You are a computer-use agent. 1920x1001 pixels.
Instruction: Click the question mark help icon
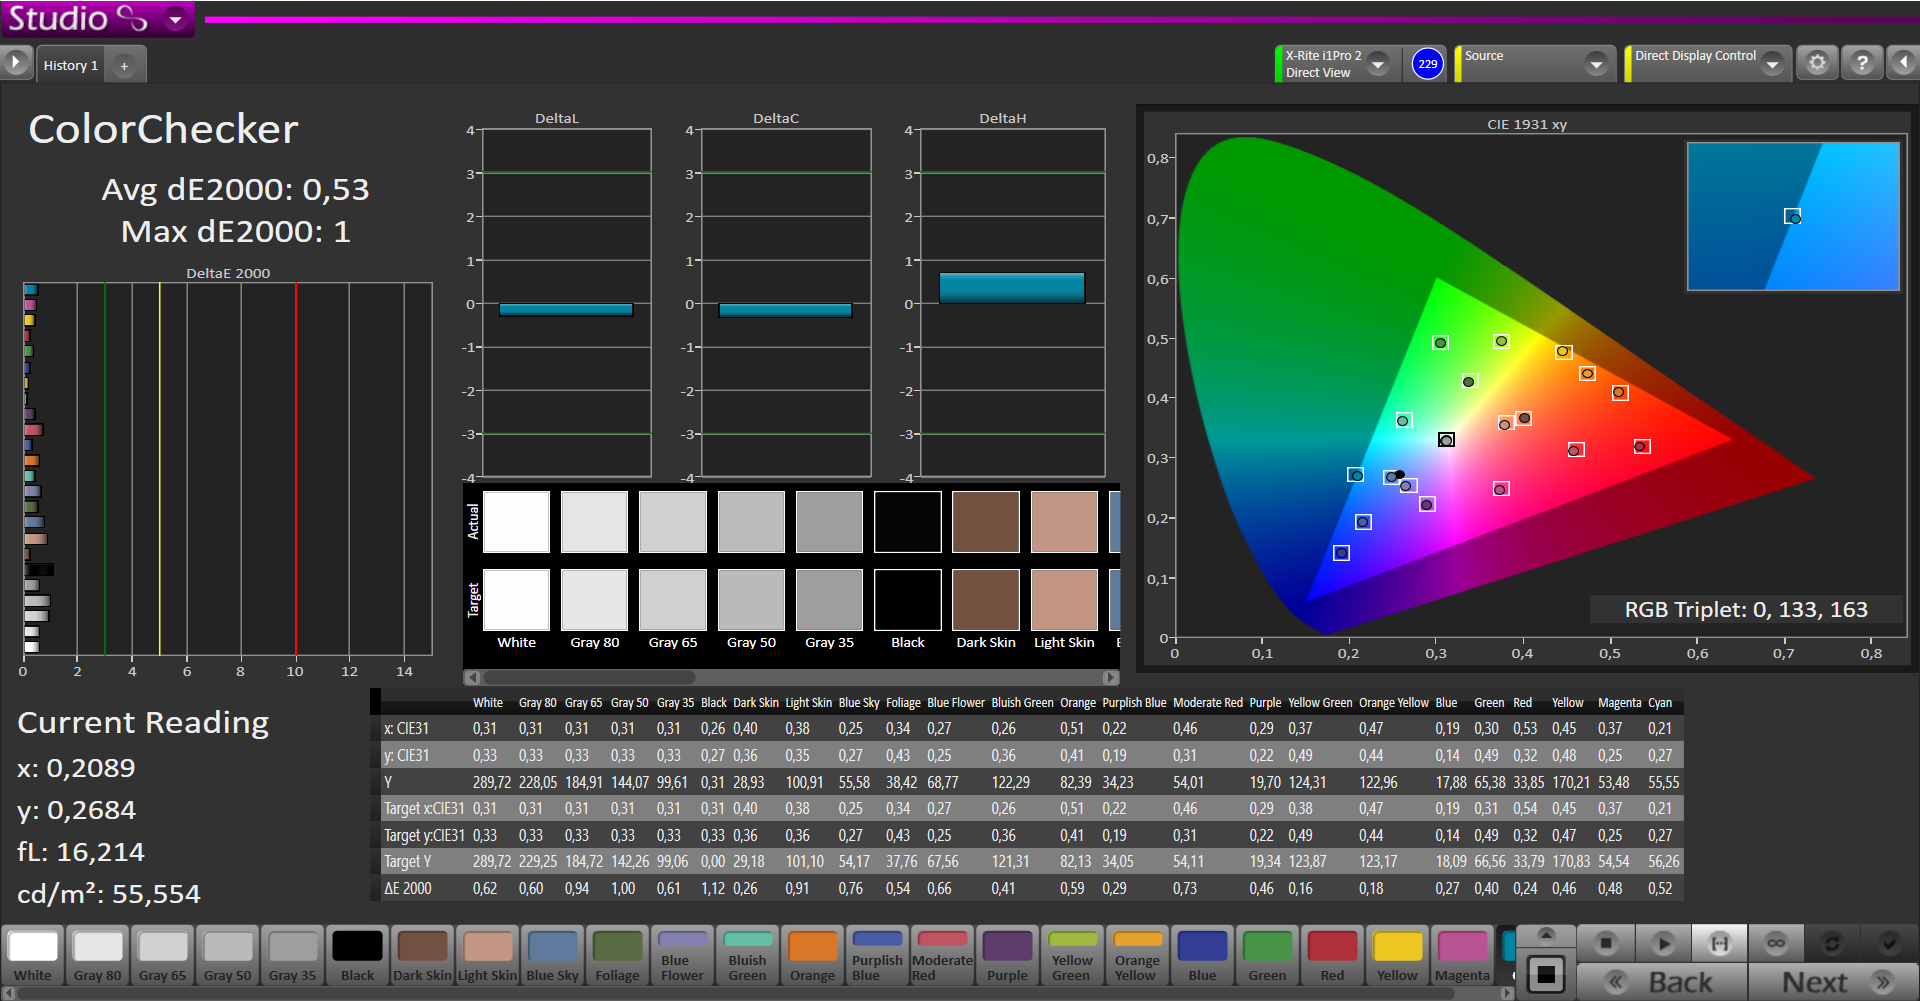pos(1861,63)
